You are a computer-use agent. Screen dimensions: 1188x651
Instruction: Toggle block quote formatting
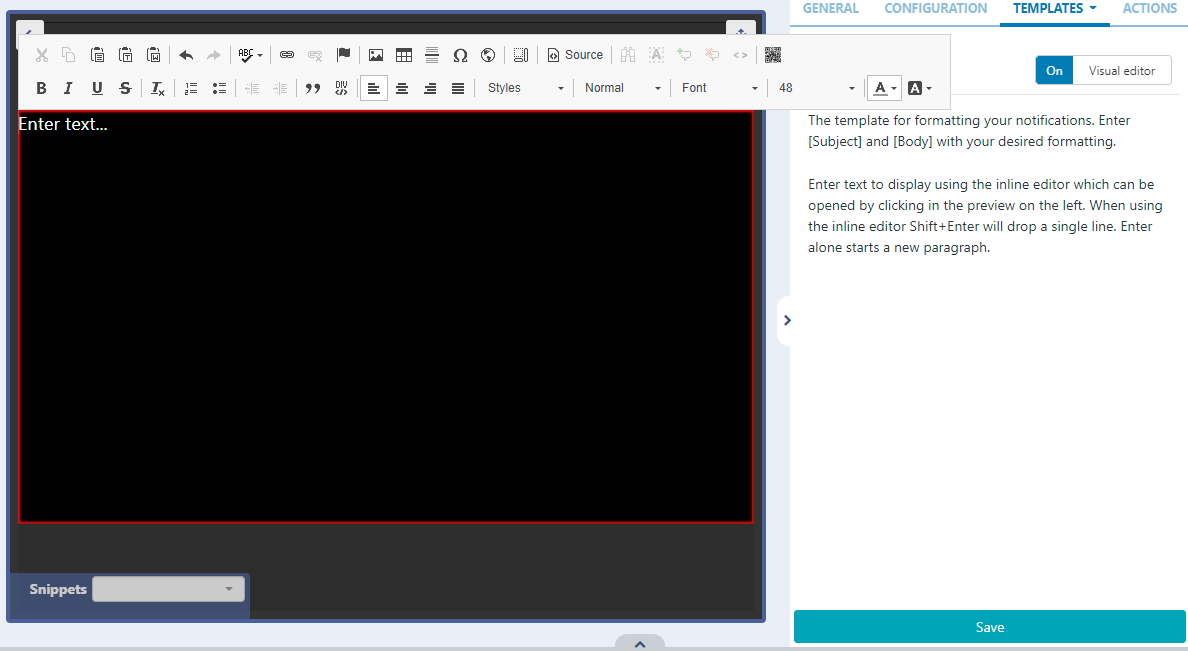click(312, 88)
